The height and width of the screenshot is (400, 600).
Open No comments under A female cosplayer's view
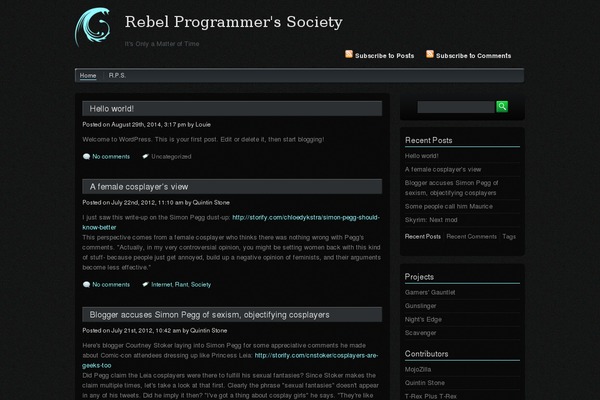tap(111, 284)
